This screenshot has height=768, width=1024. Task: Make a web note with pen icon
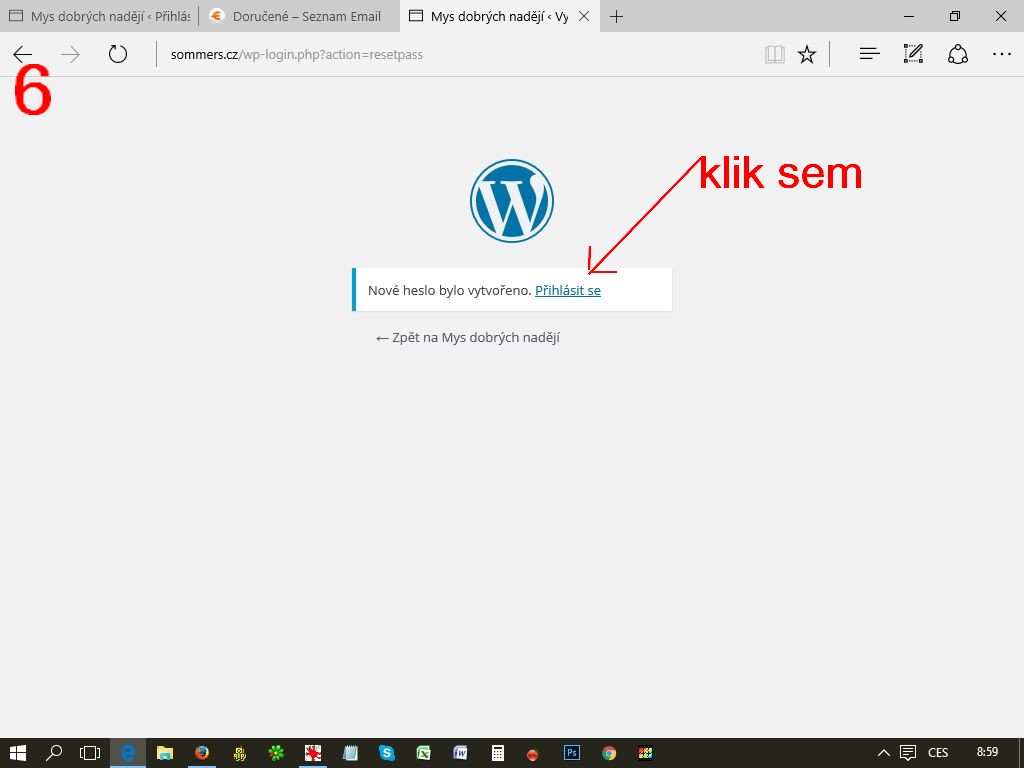913,54
